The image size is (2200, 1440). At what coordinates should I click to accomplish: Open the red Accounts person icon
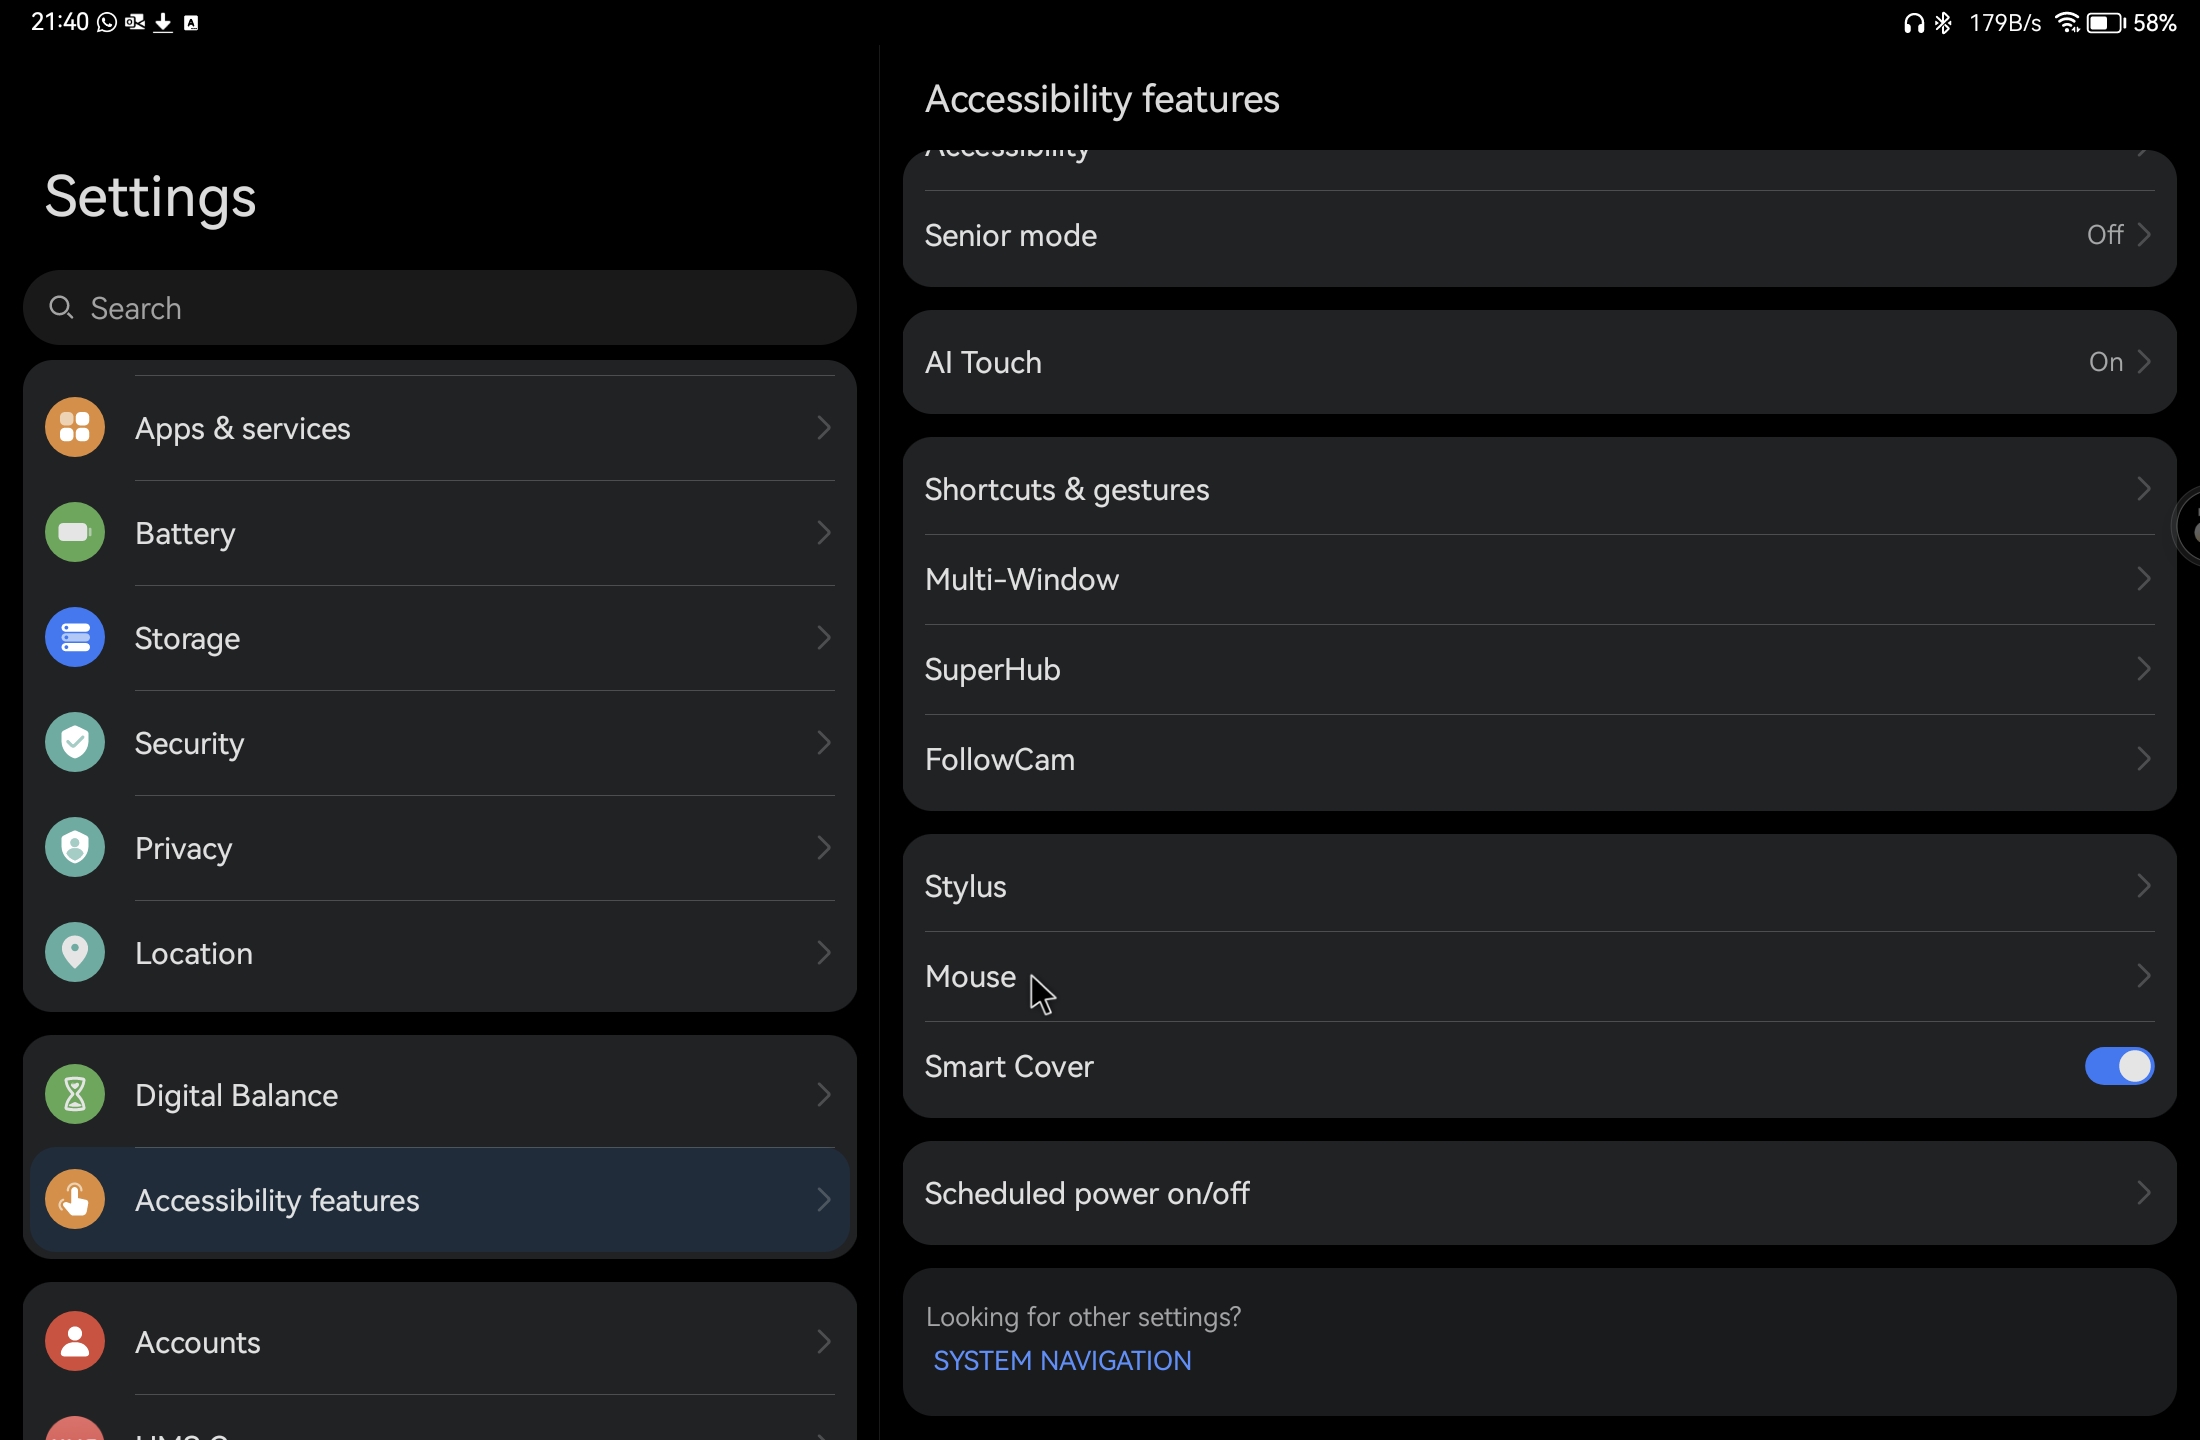pyautogui.click(x=75, y=1342)
